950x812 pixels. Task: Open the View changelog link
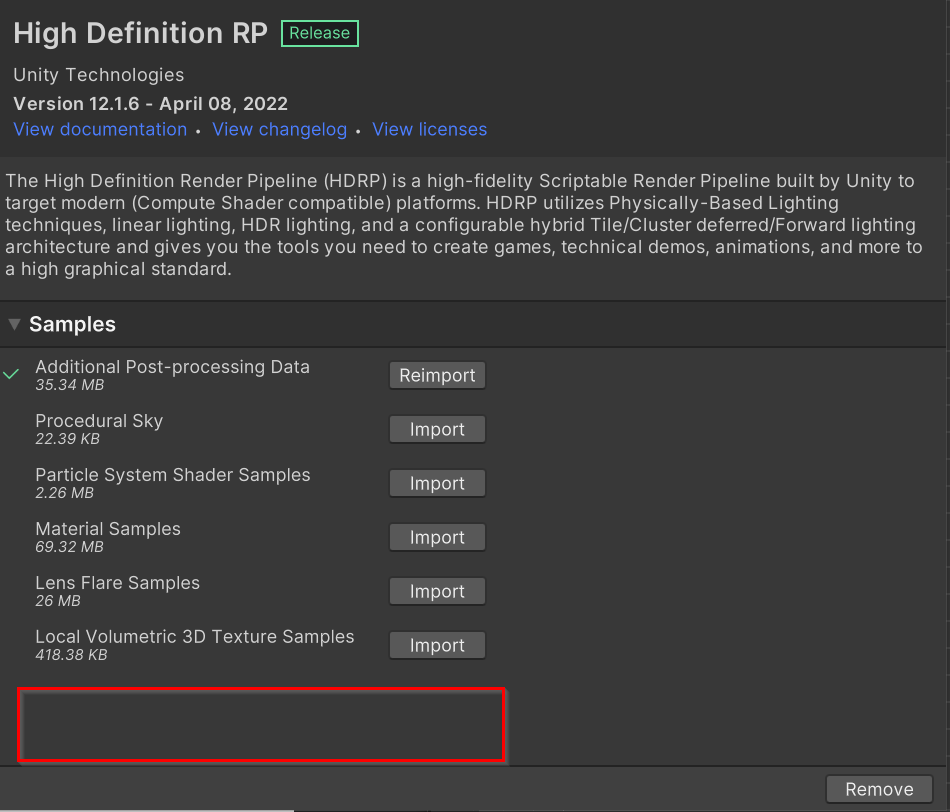(x=279, y=129)
